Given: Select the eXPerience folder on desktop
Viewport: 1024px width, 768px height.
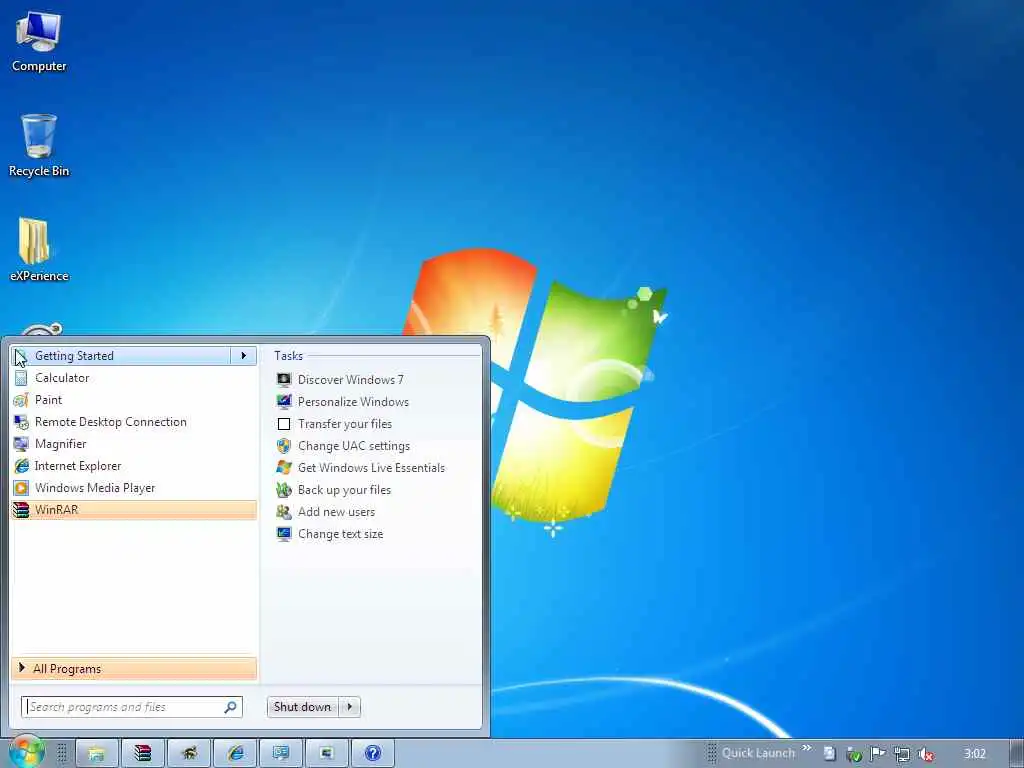Looking at the screenshot, I should [39, 250].
